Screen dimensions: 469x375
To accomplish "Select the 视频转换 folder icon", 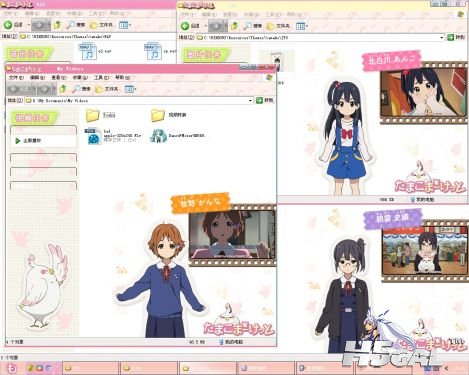I will tap(158, 115).
